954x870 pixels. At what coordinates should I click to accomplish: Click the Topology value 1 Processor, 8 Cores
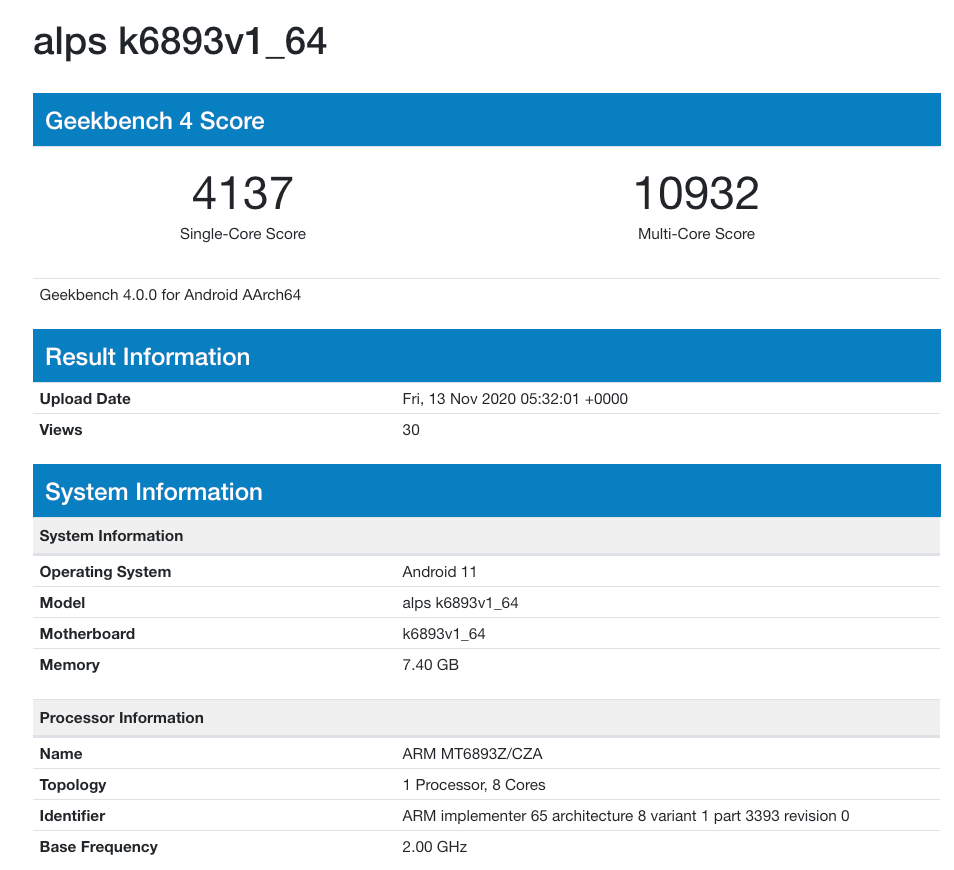pyautogui.click(x=473, y=785)
